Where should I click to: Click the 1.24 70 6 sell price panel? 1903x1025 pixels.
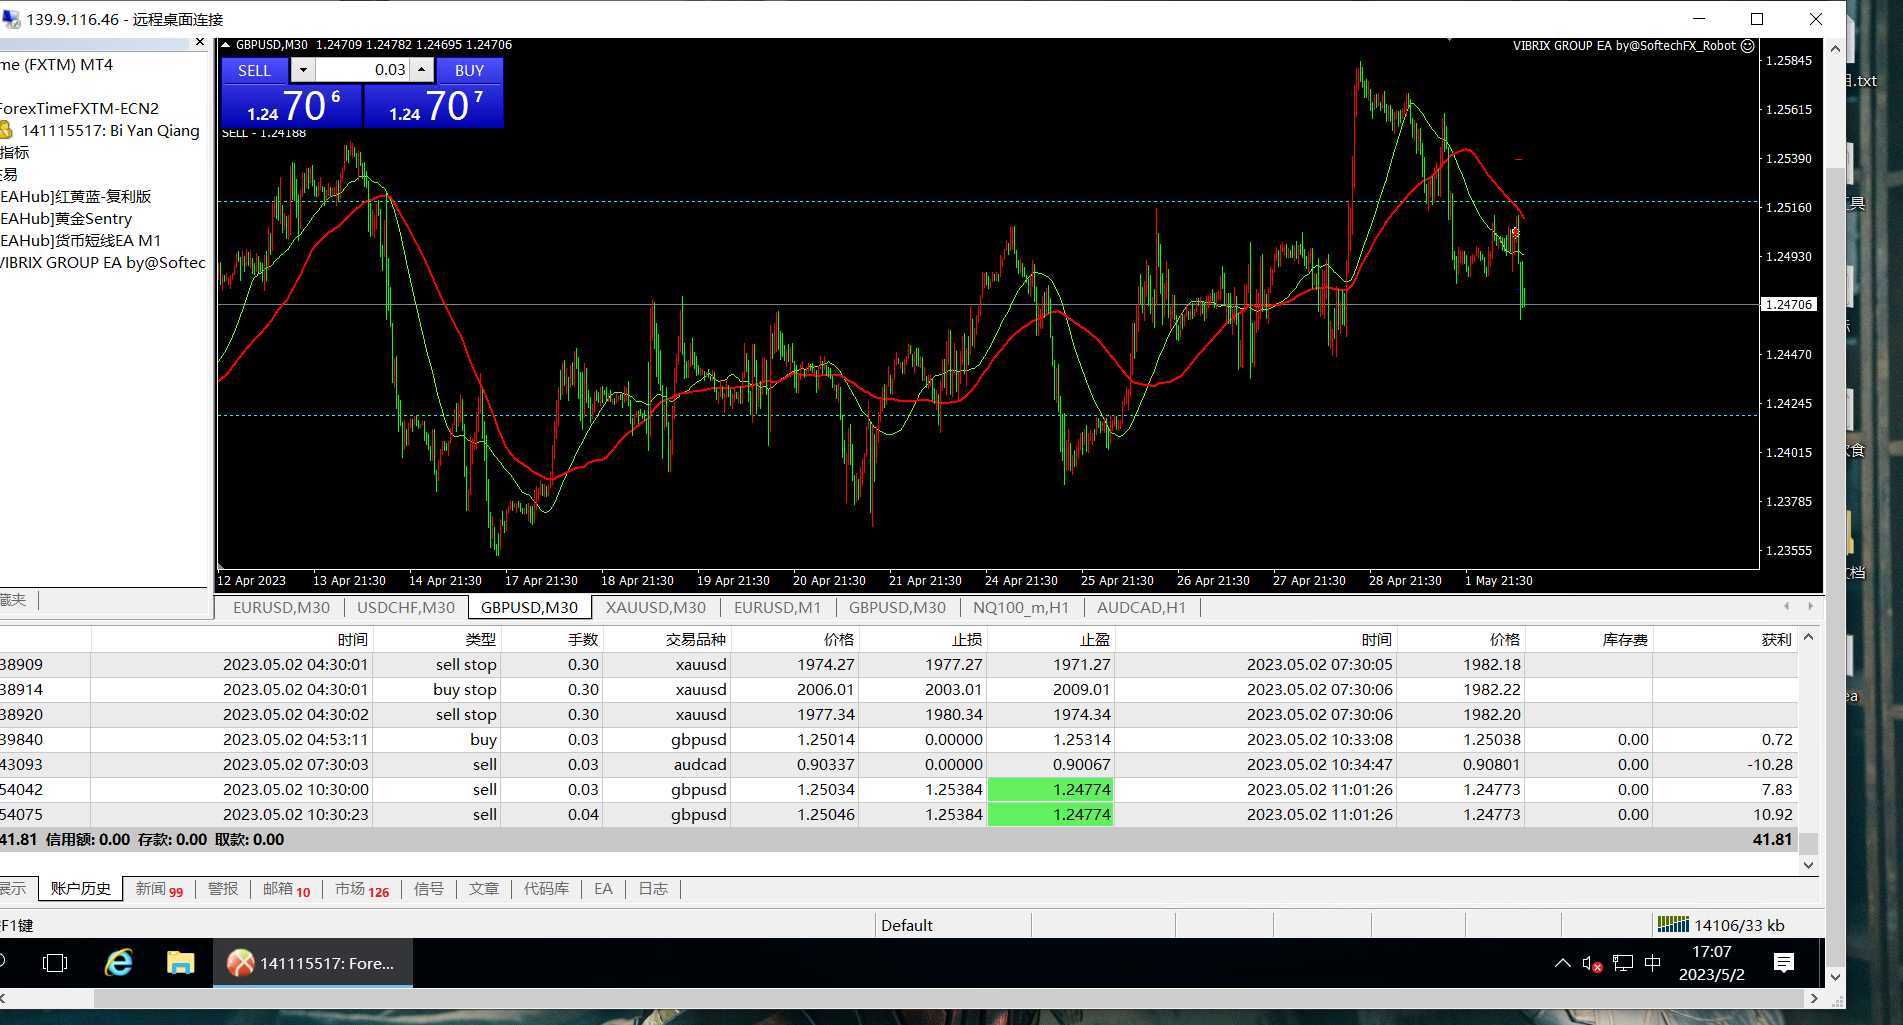[291, 105]
